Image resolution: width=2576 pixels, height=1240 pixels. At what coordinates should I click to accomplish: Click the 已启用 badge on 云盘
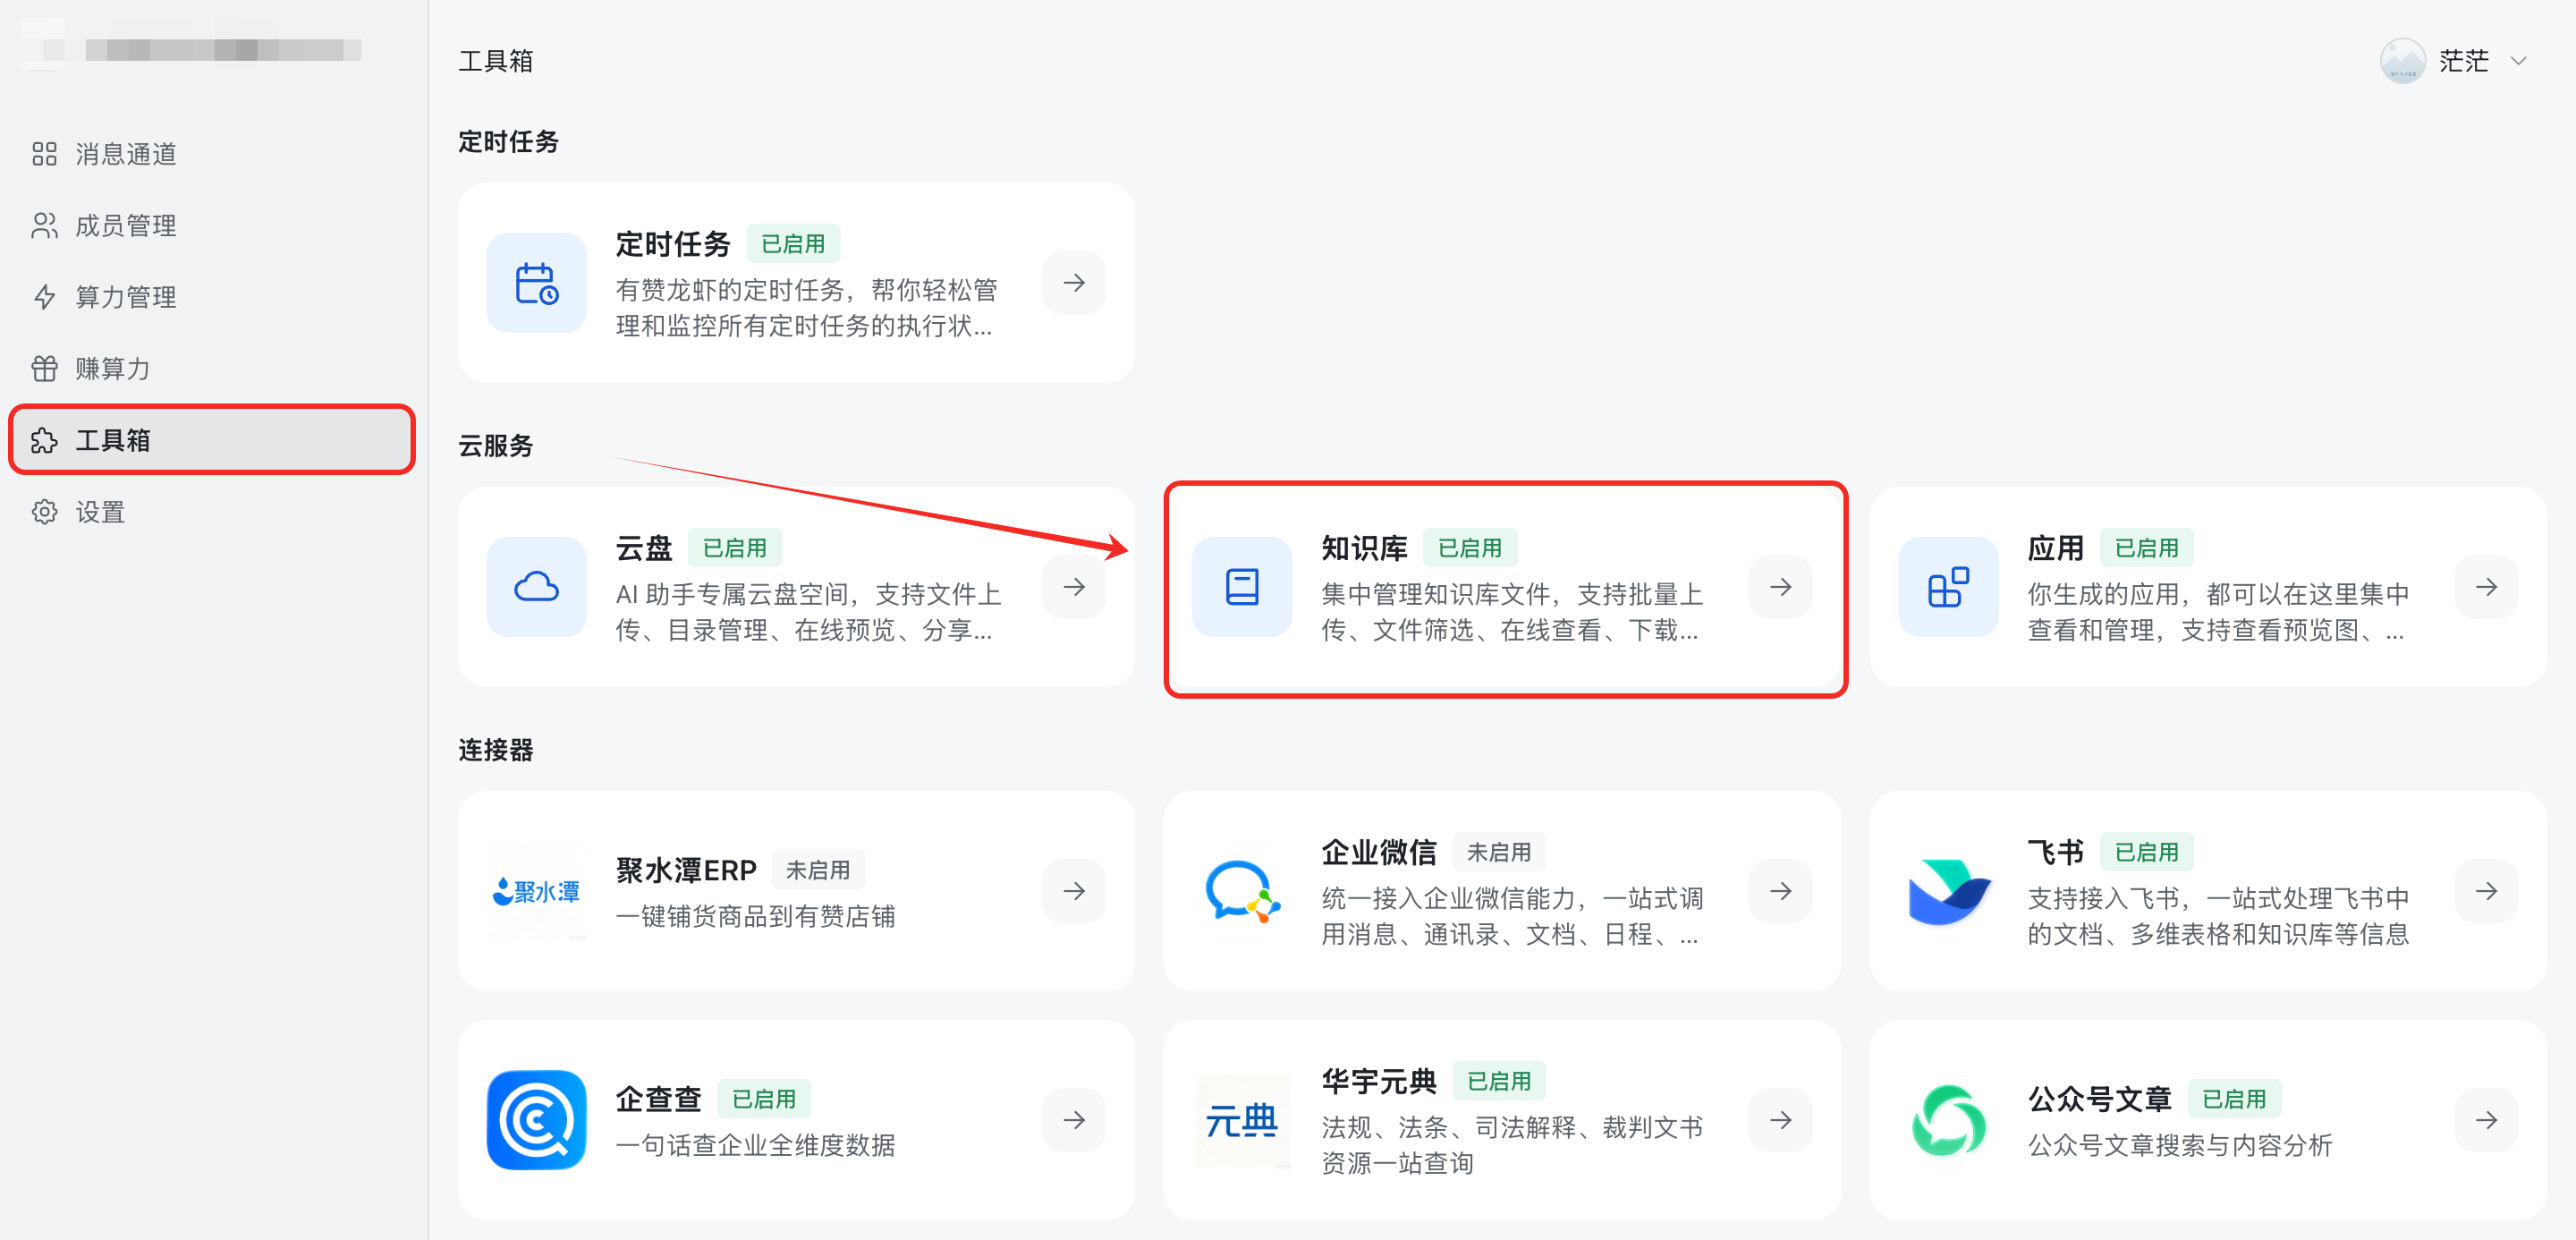click(734, 548)
